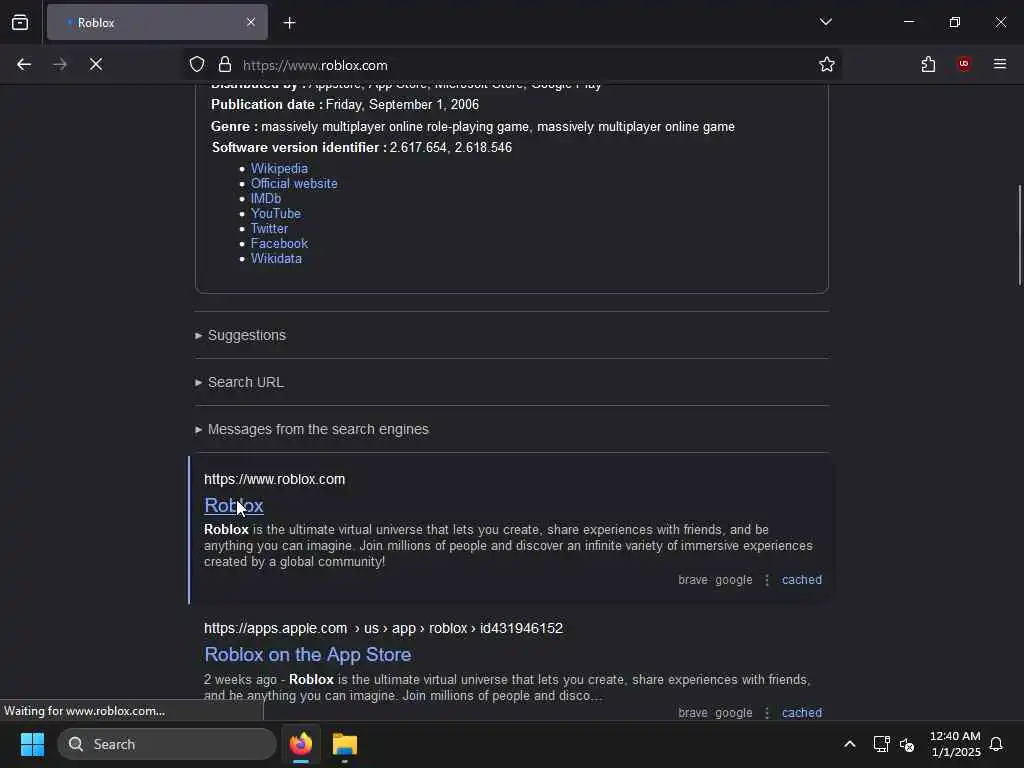Click the https://www.roblox.com result URL
The width and height of the screenshot is (1024, 768).
pos(274,479)
